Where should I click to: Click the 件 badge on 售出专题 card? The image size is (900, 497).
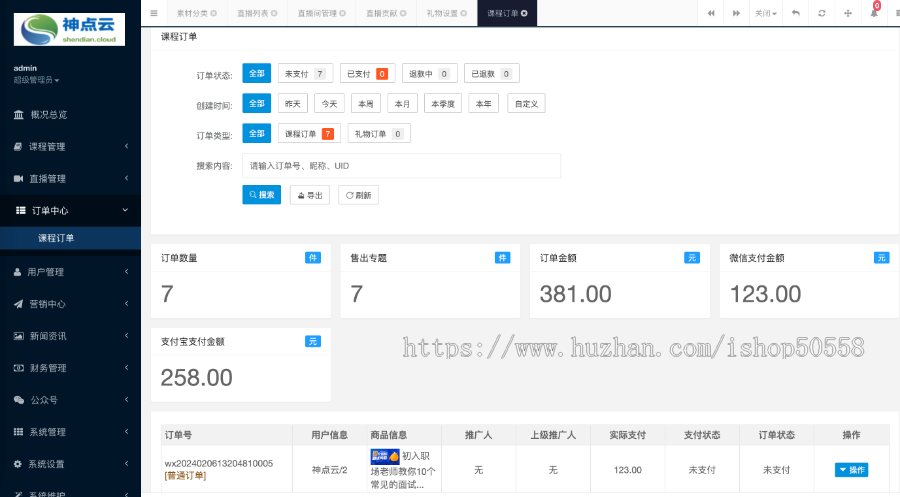(502, 258)
